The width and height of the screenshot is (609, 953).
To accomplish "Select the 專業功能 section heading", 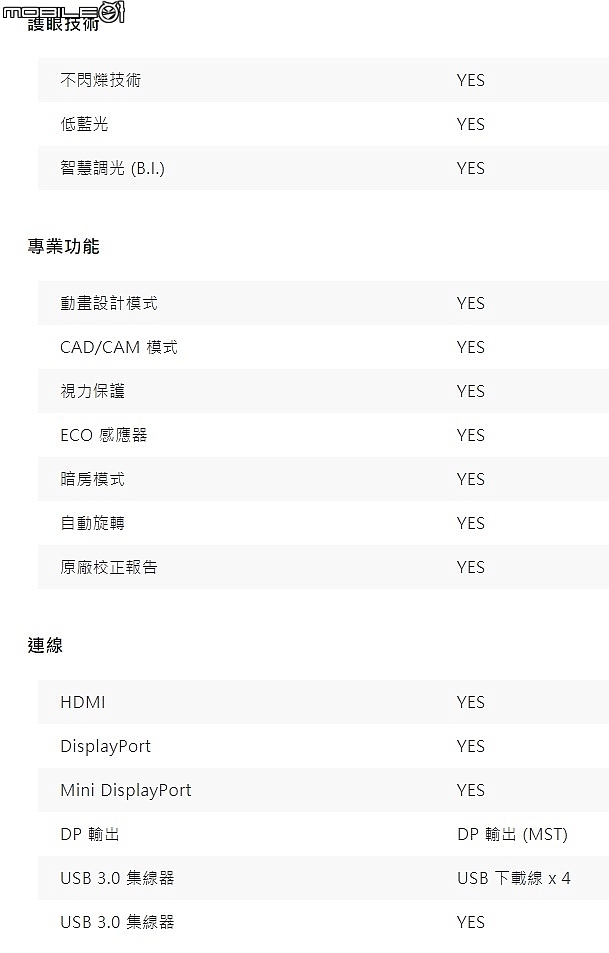I will pos(63,246).
